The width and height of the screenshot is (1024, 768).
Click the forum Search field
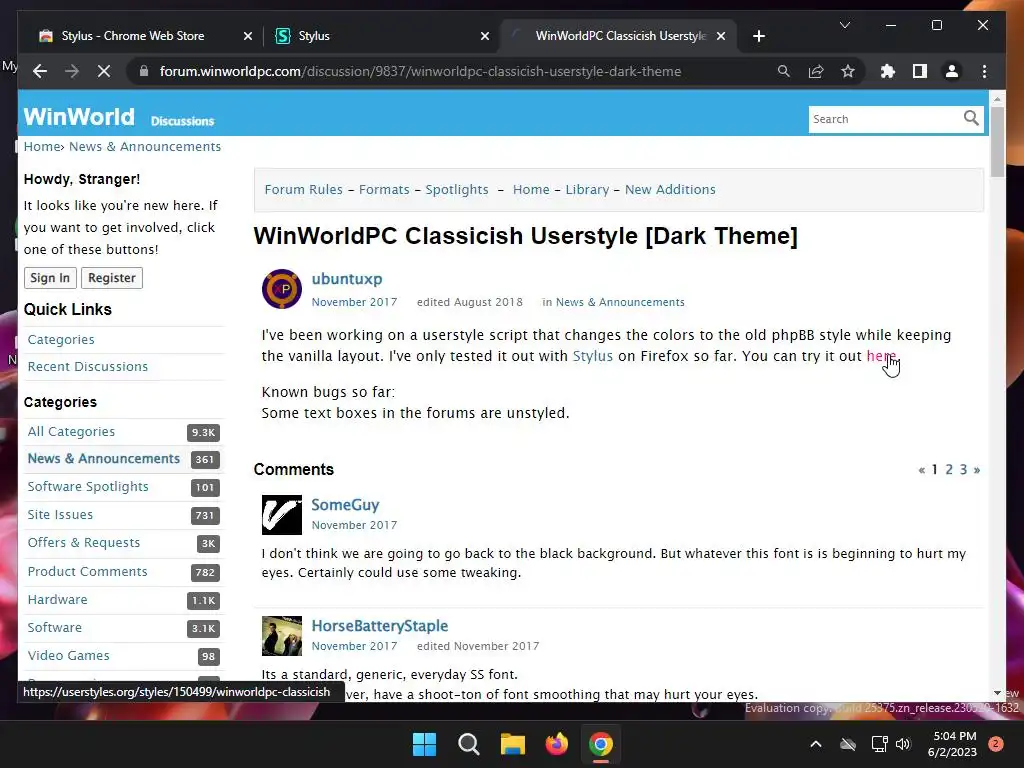(x=884, y=119)
